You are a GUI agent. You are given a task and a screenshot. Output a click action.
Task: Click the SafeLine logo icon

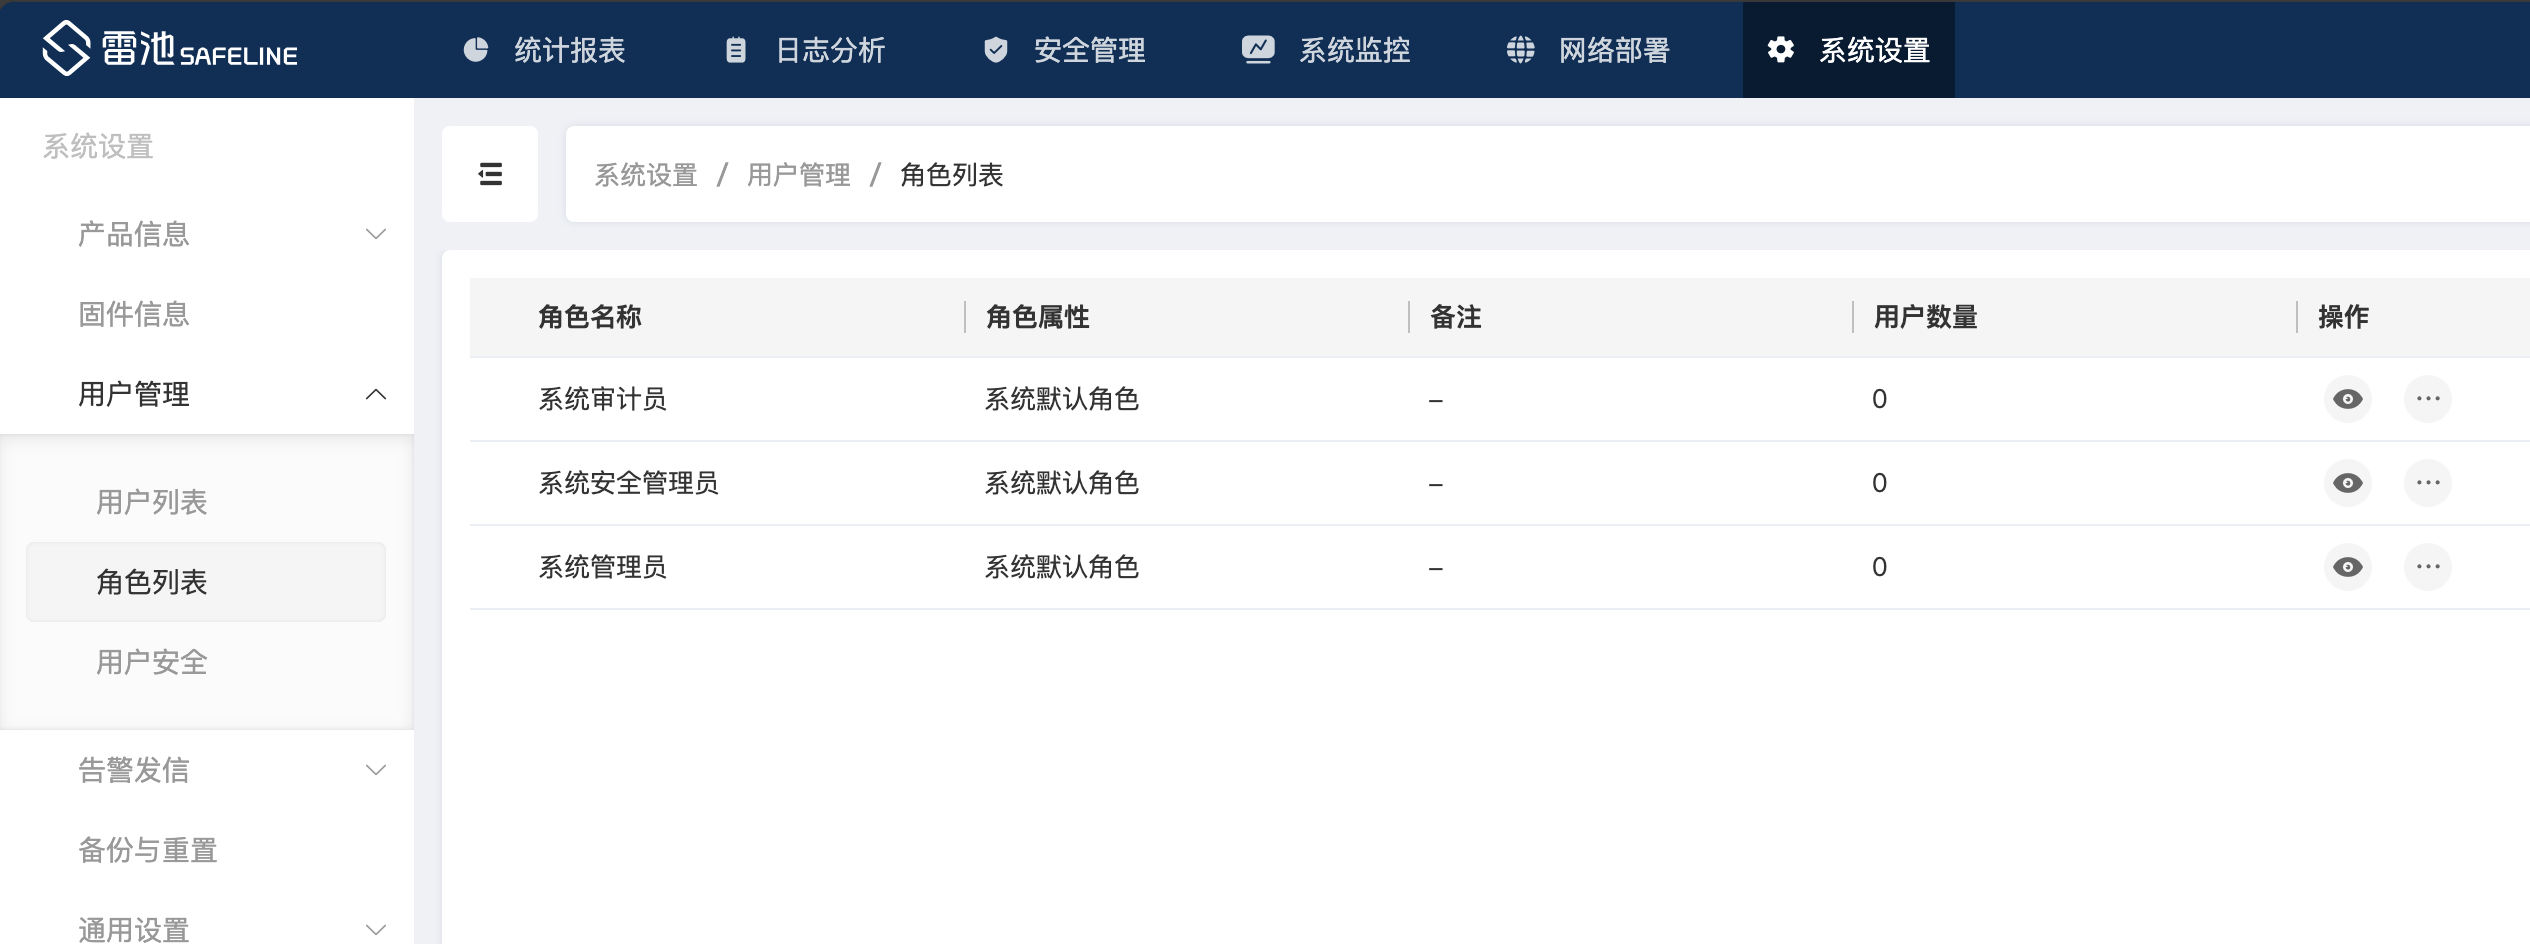66,48
